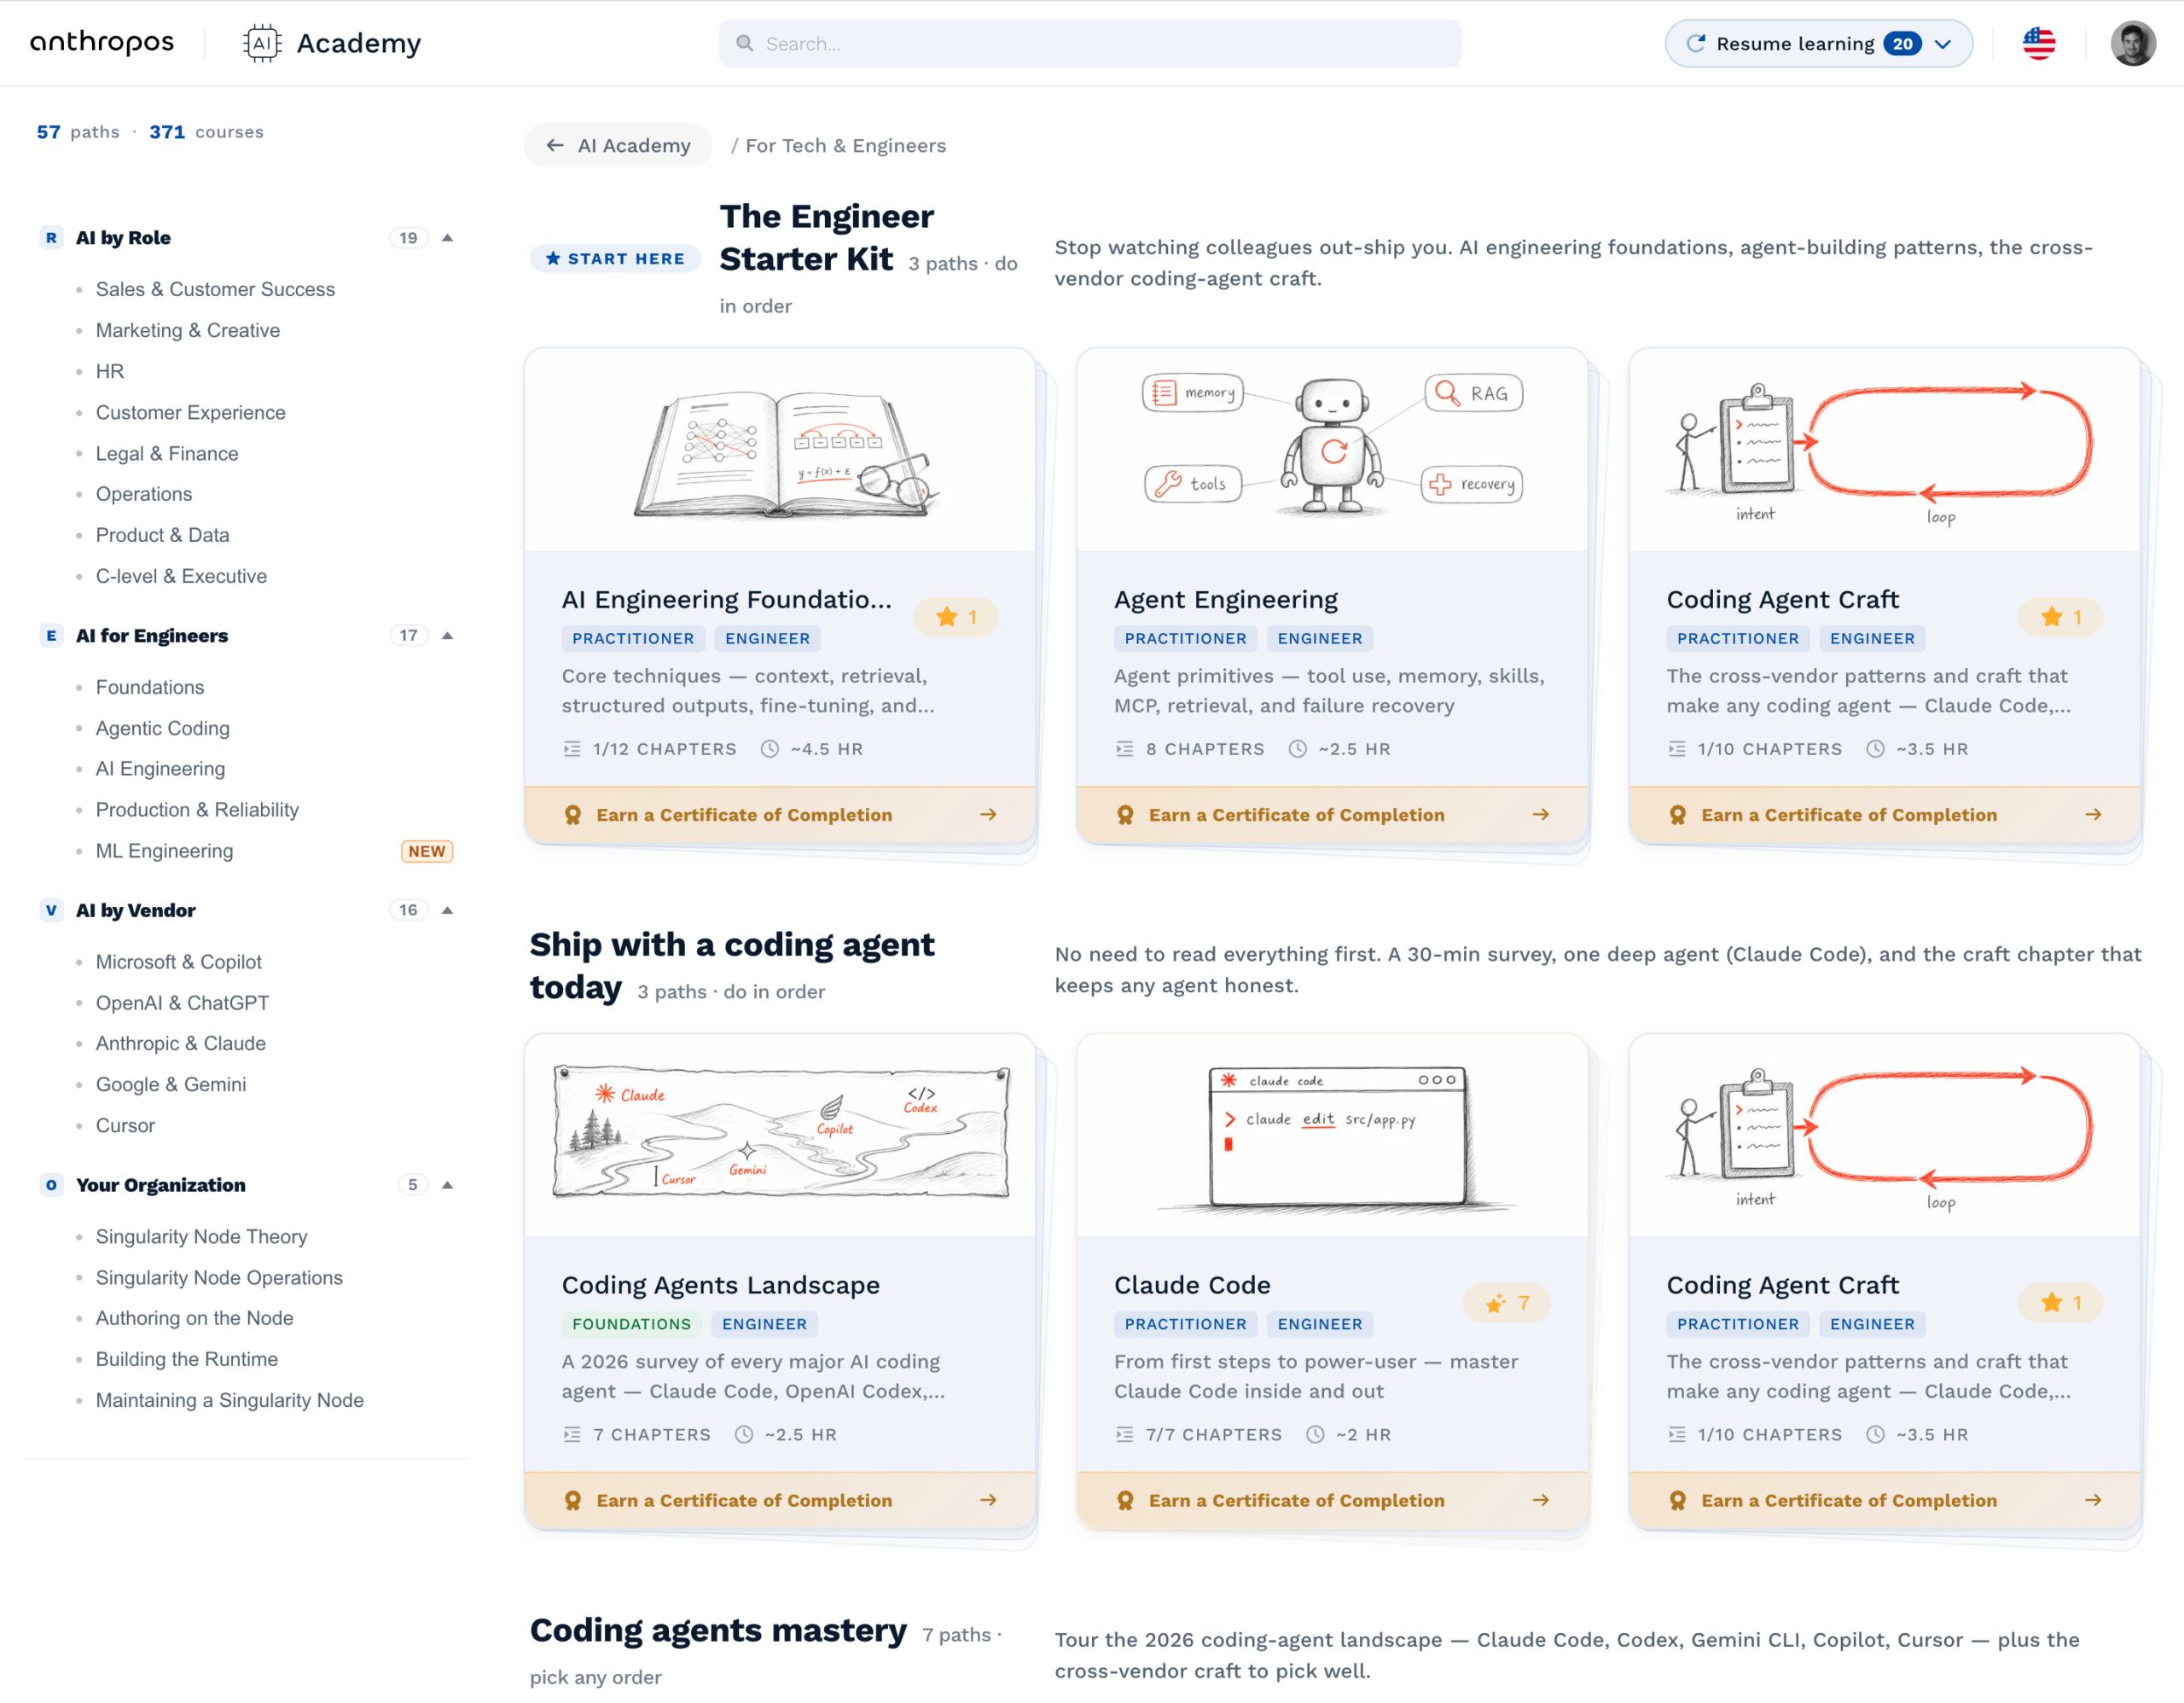Open the Coding Agents Landscape title

point(721,1285)
